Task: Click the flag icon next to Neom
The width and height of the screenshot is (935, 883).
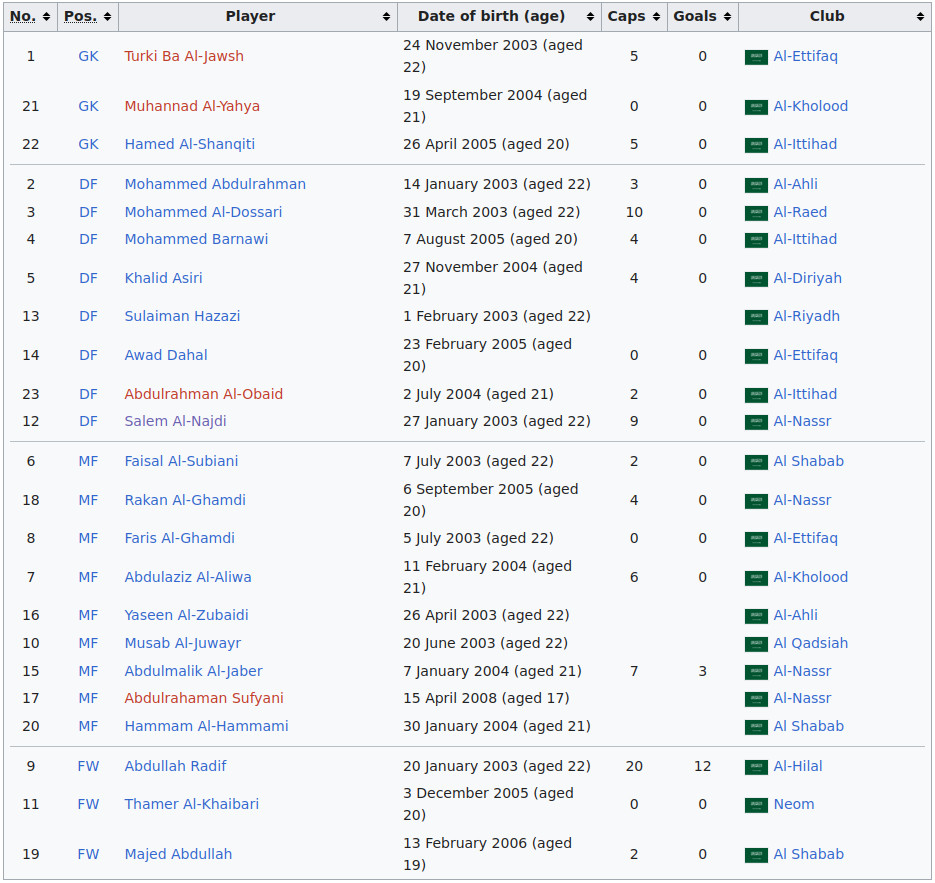Action: [756, 805]
